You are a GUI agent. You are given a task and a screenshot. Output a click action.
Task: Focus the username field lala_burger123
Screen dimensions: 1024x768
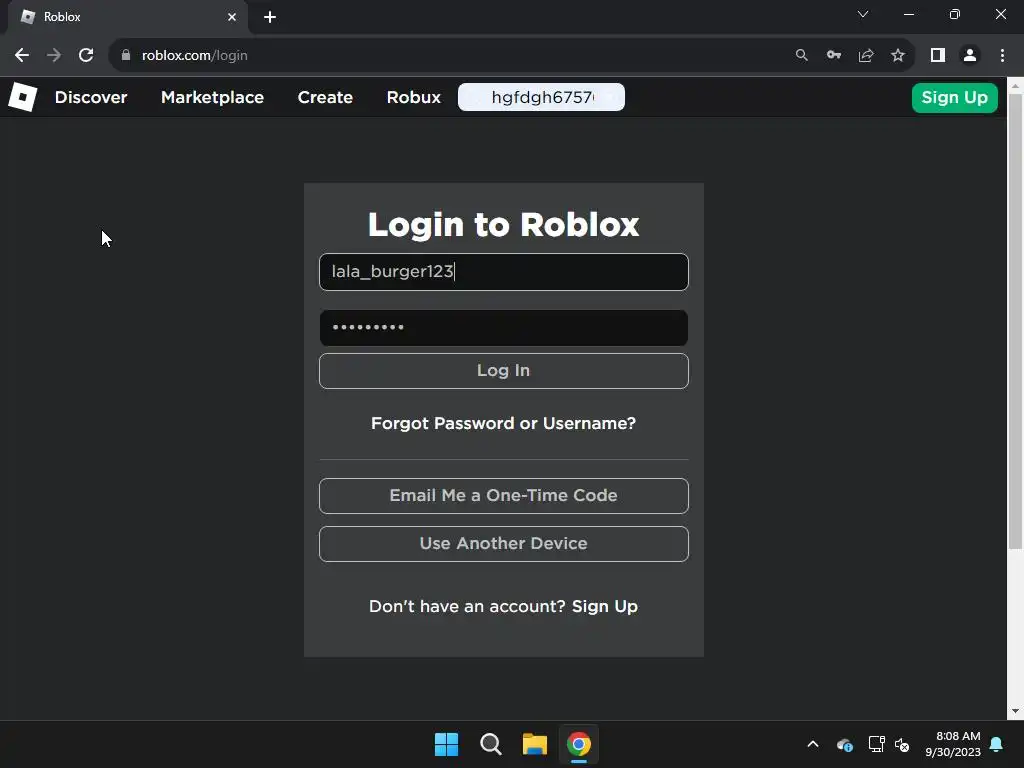coord(504,272)
